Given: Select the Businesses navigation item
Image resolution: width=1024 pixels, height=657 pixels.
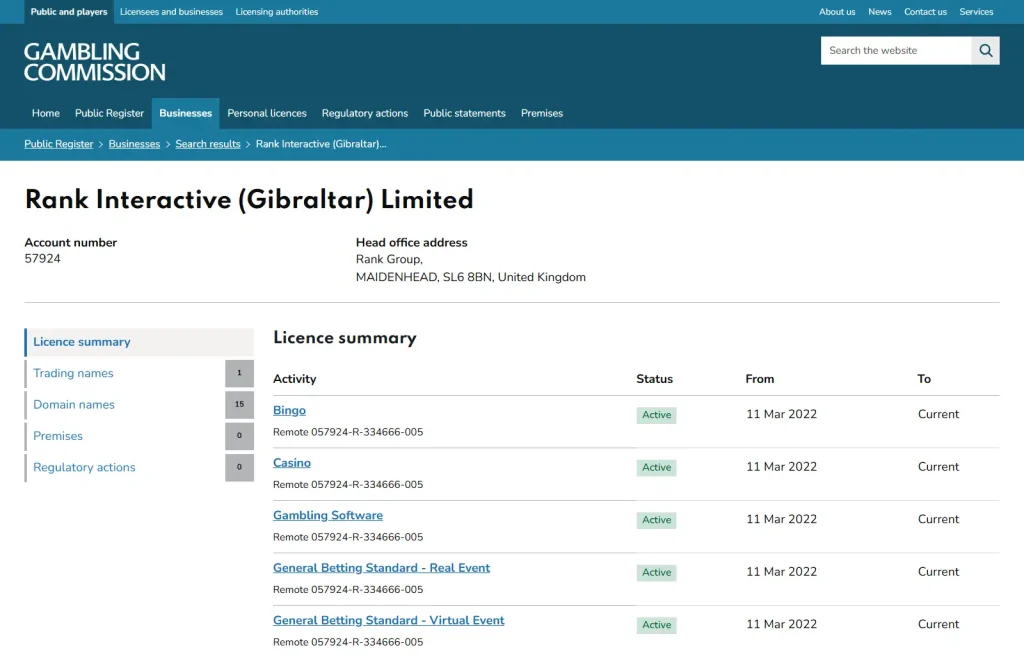Looking at the screenshot, I should [185, 113].
